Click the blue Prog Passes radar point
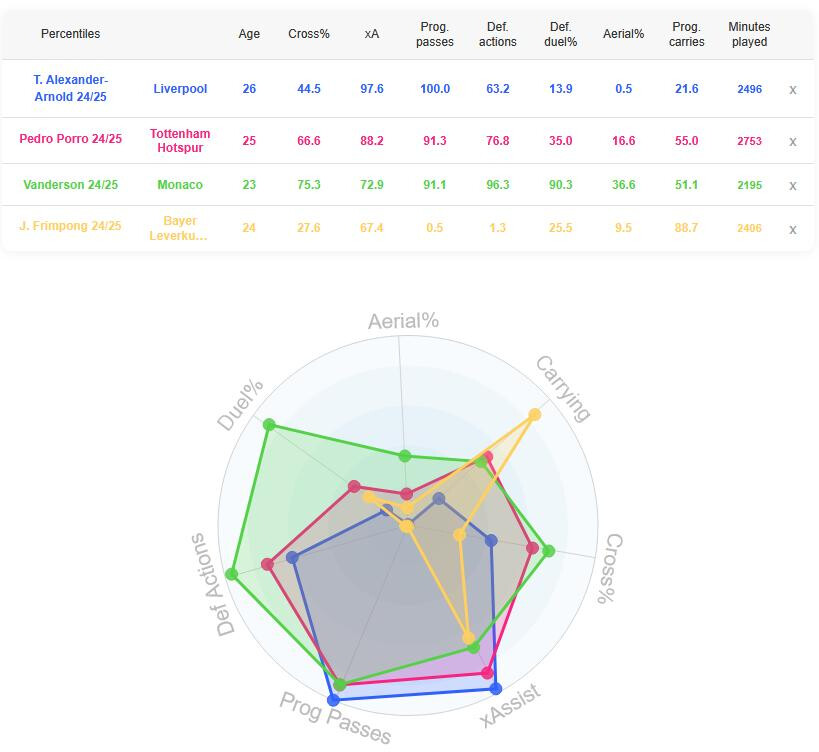The image size is (819, 752). click(333, 700)
